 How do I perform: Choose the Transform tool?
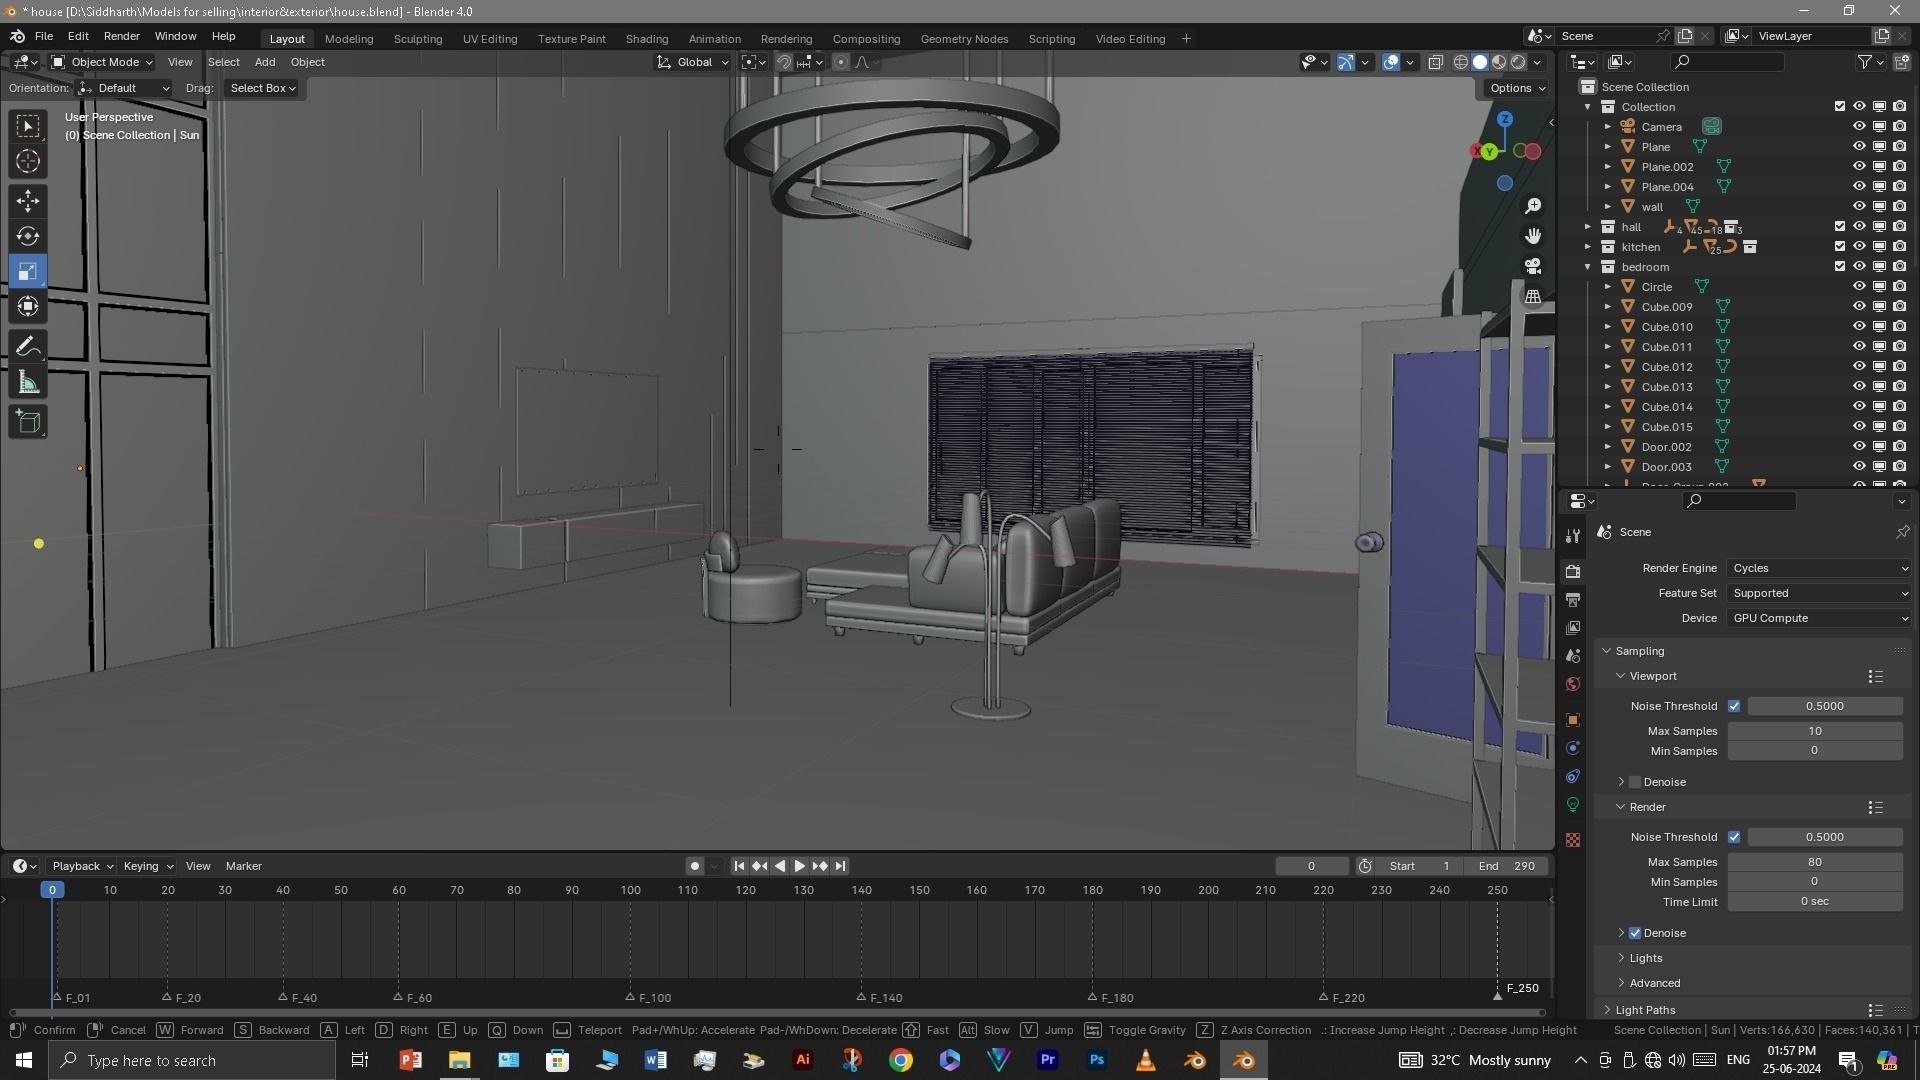tap(28, 307)
